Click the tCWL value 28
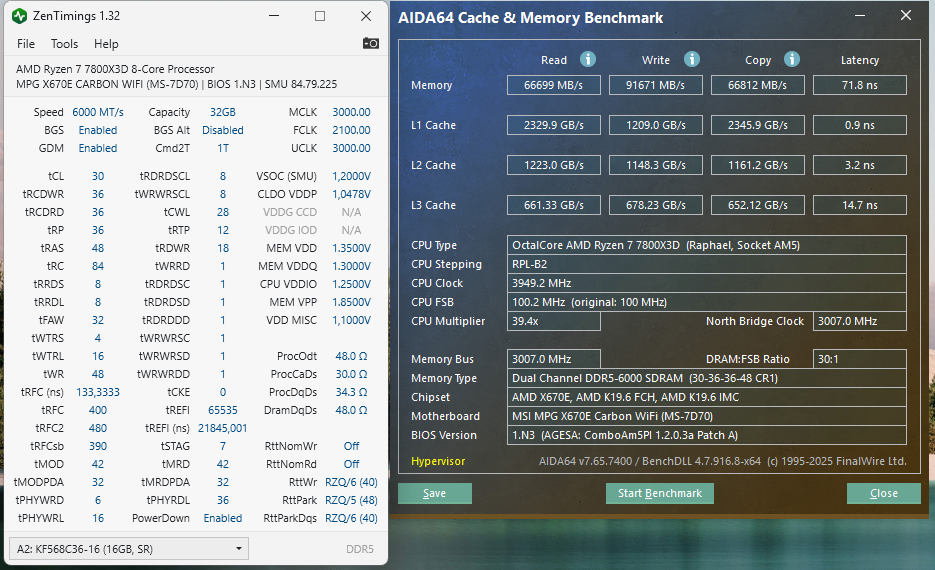This screenshot has width=935, height=570. [222, 212]
